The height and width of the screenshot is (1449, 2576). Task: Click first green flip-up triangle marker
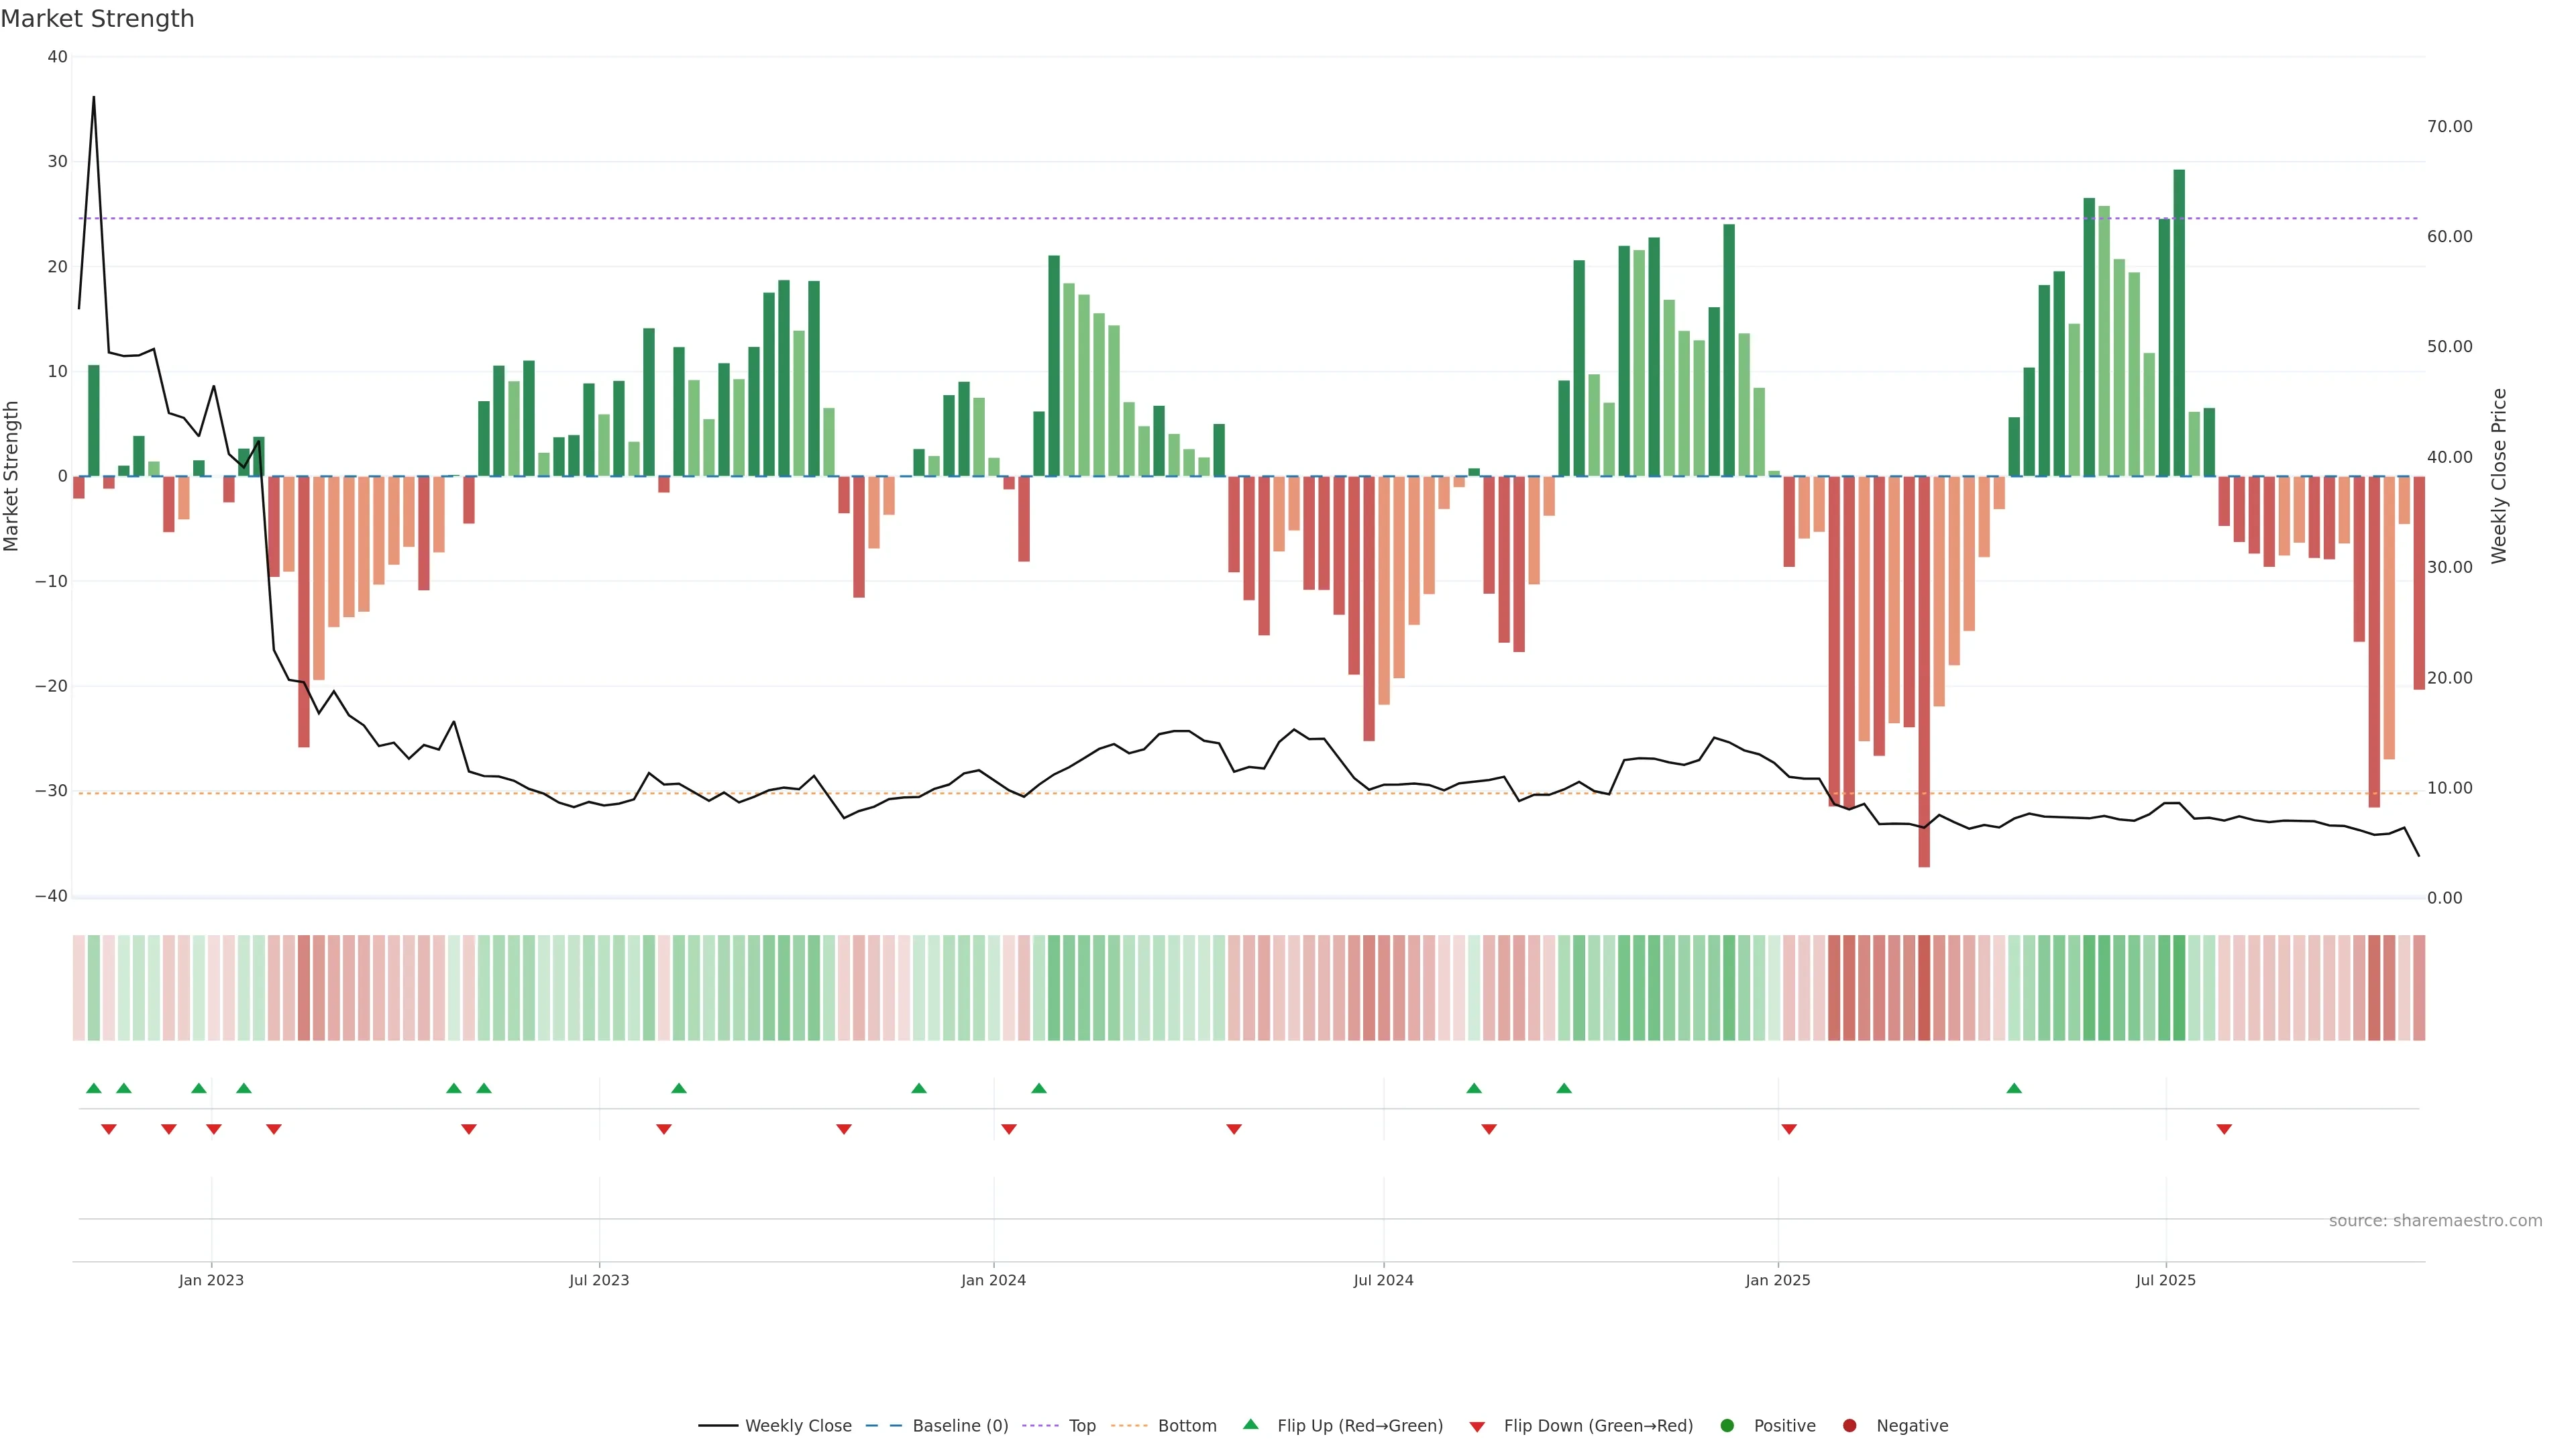click(x=94, y=1088)
